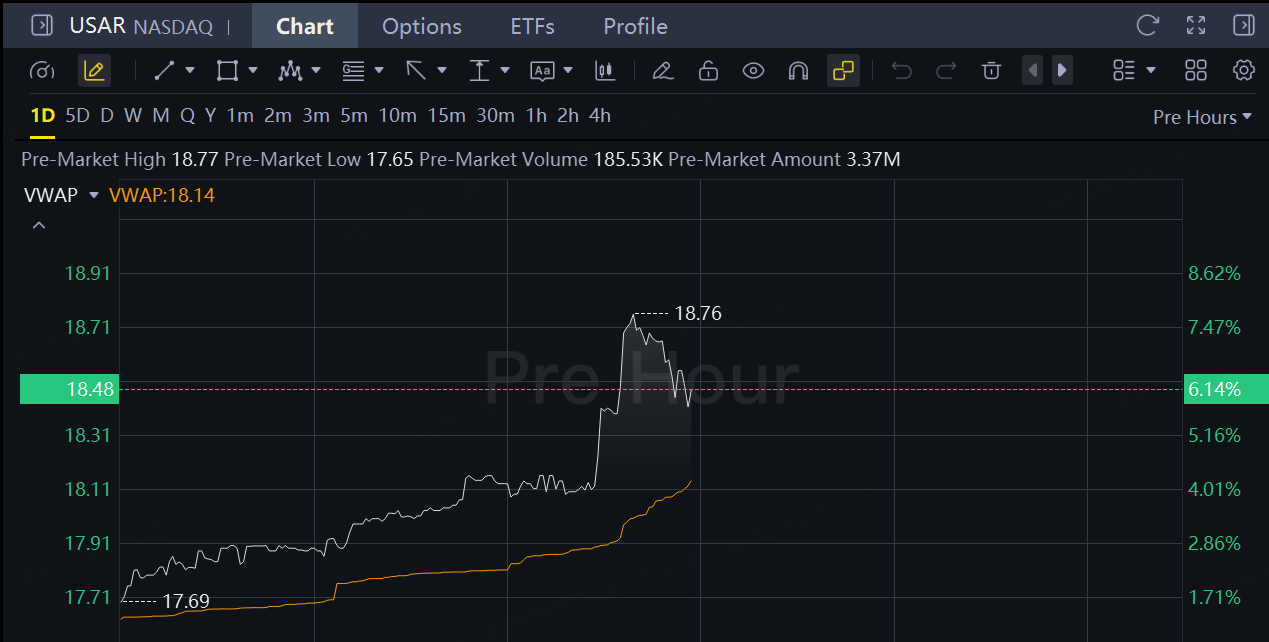Select the wave pattern drawing tool
The height and width of the screenshot is (642, 1269).
tap(290, 70)
